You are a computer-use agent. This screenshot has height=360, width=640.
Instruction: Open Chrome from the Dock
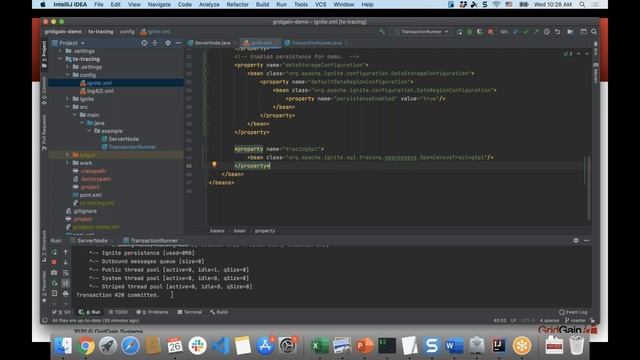[85, 346]
